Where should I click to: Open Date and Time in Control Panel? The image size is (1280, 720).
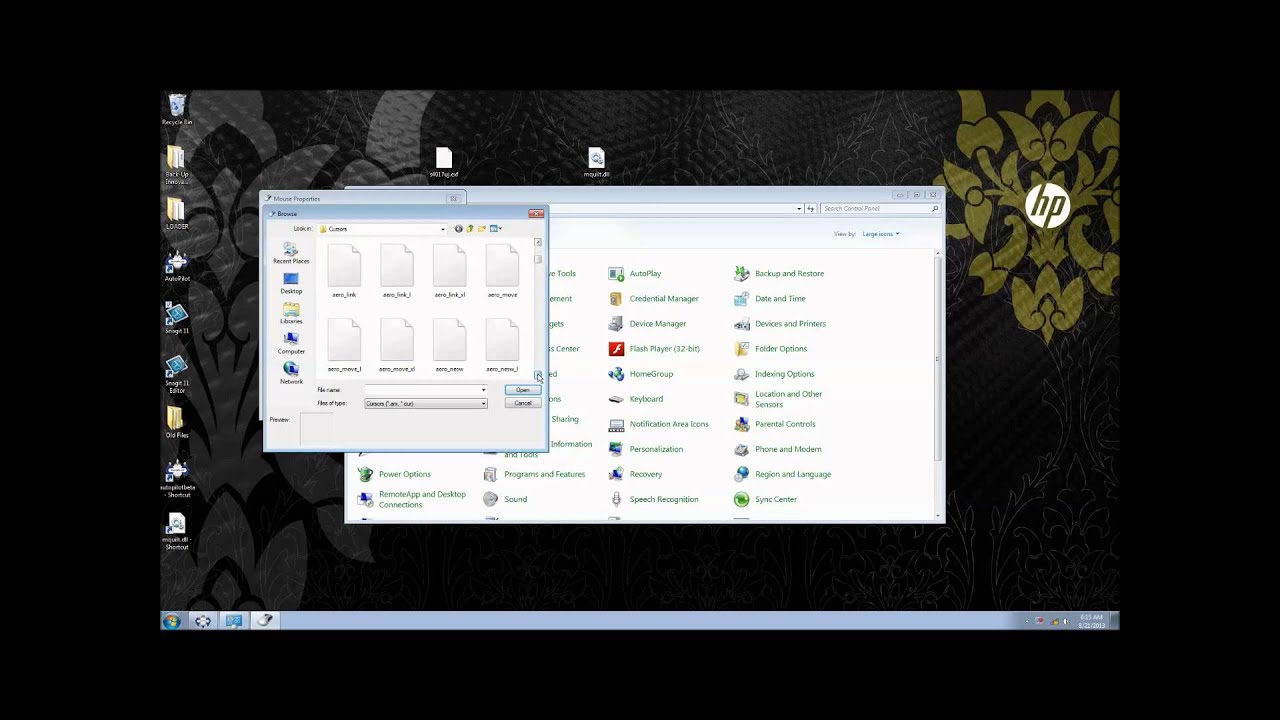pos(770,298)
